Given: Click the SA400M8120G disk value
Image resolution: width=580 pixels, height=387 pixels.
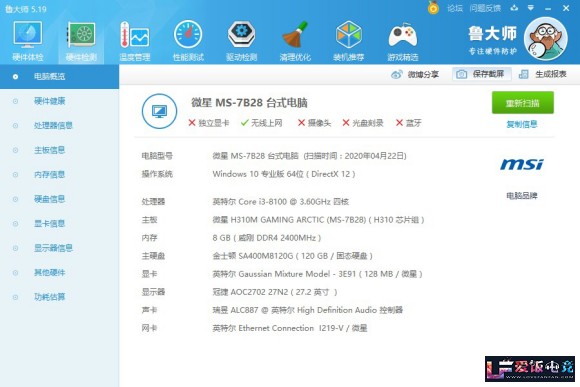Looking at the screenshot, I should click(x=292, y=256).
